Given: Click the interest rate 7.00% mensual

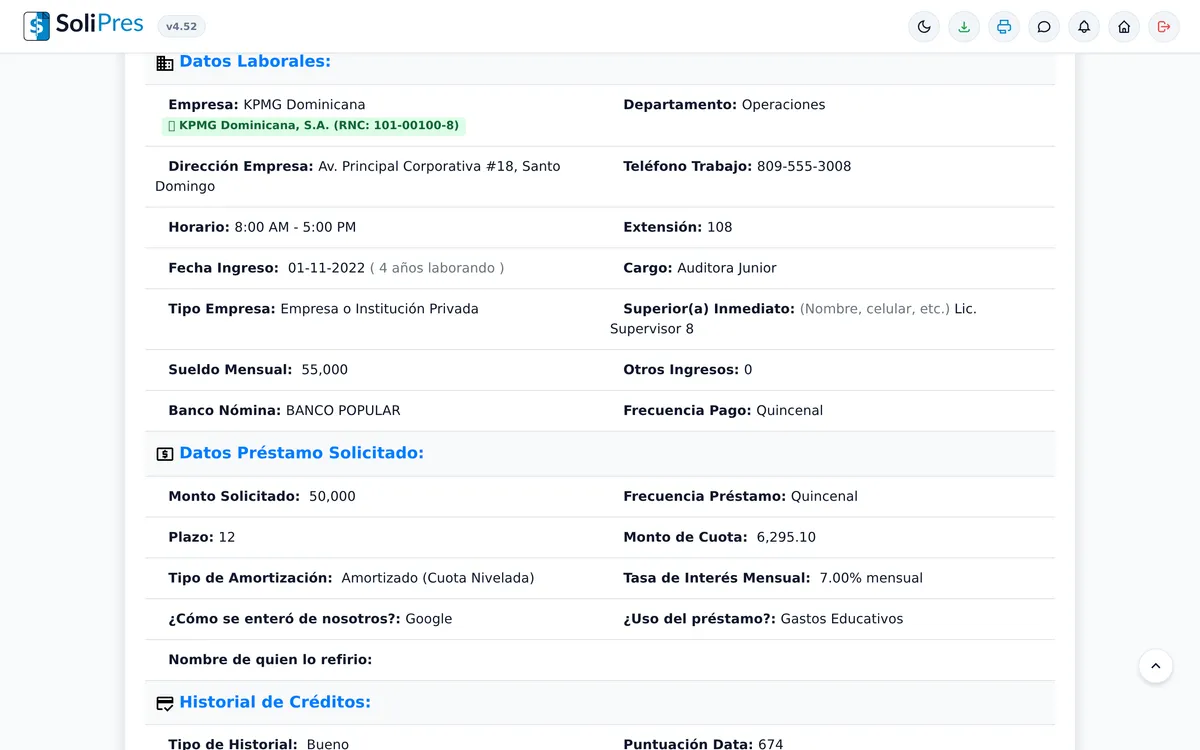Looking at the screenshot, I should pyautogui.click(x=871, y=578).
